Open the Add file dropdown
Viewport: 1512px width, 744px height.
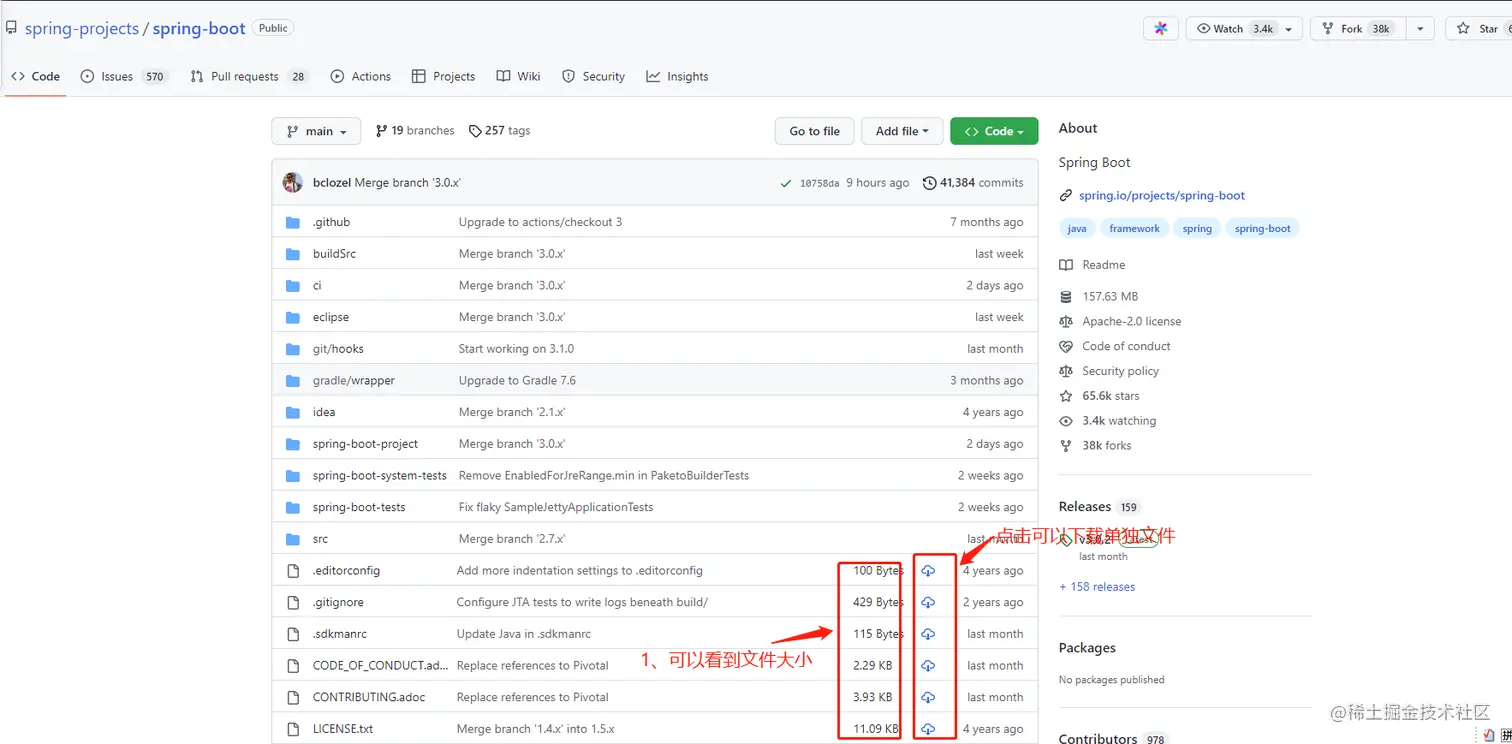pyautogui.click(x=902, y=132)
